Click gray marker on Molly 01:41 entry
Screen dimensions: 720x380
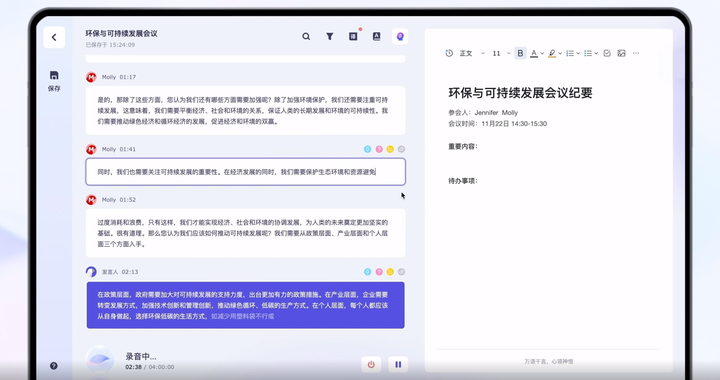(x=401, y=149)
